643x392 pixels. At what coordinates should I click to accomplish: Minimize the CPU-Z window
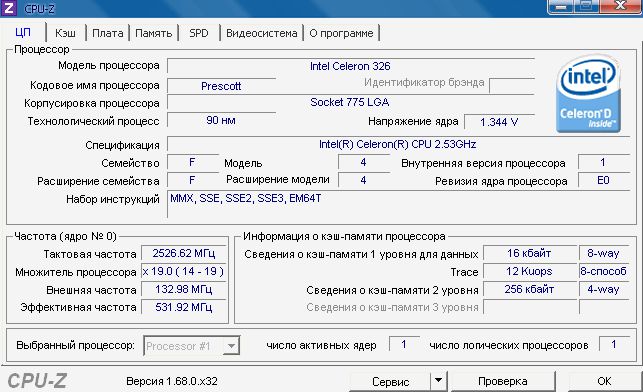561,6
